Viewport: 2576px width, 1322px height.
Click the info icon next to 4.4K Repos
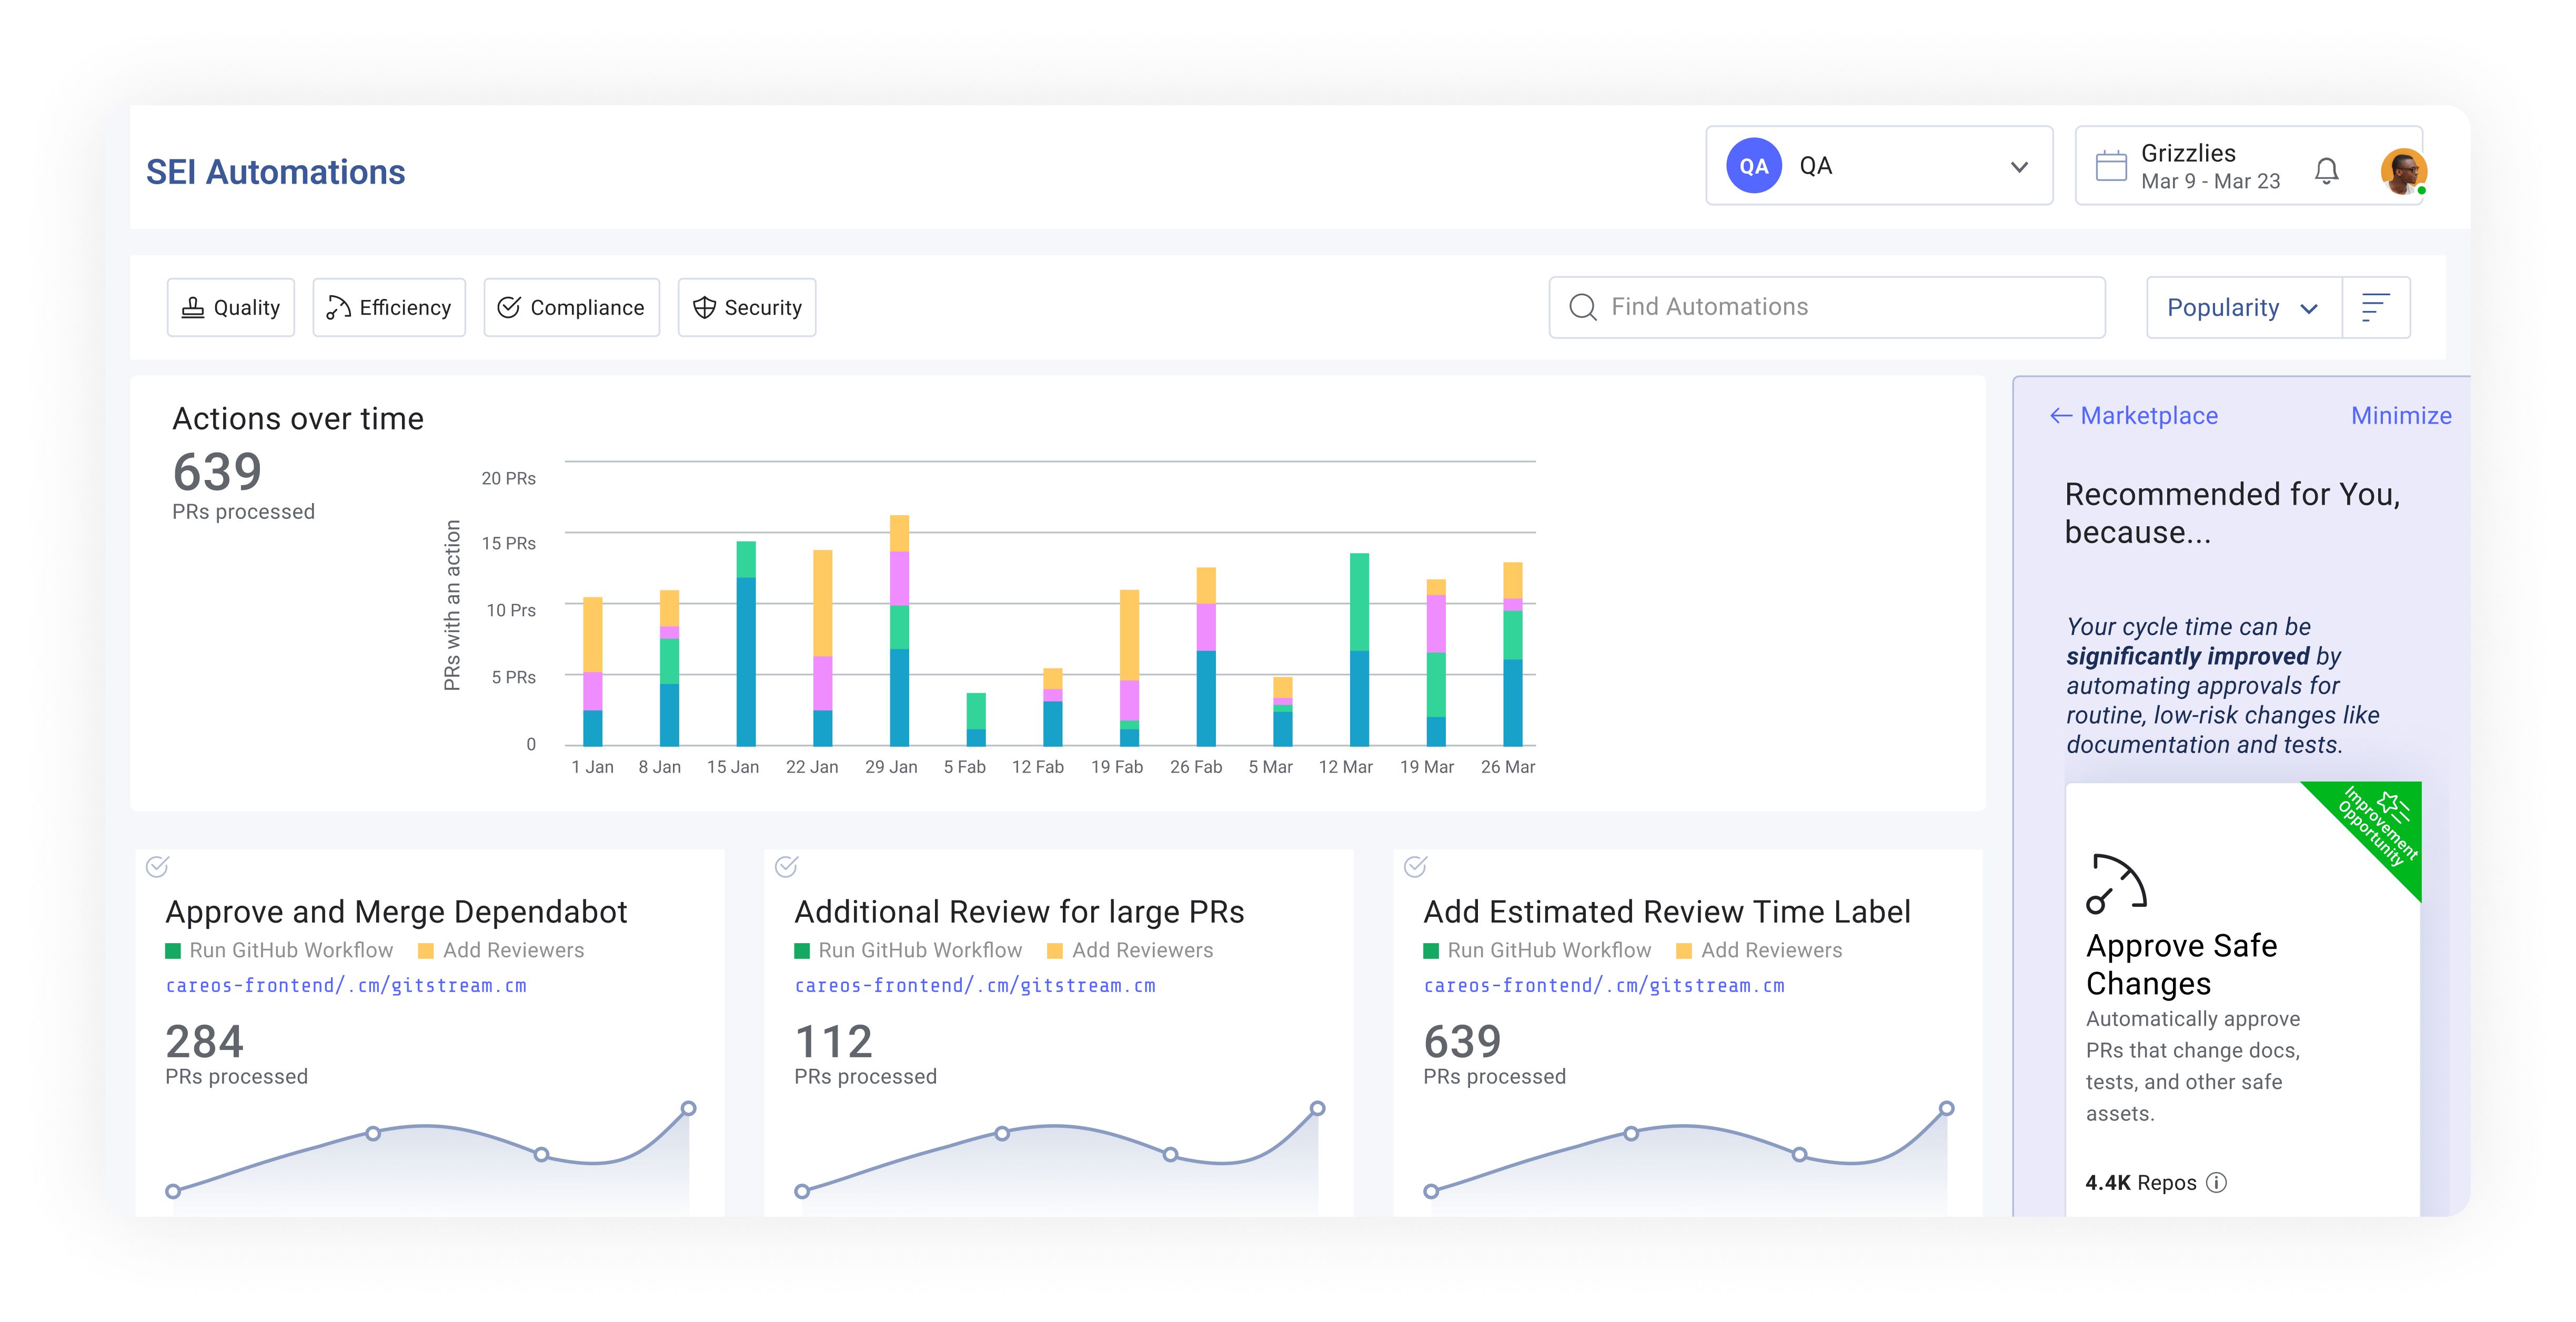click(x=2216, y=1183)
